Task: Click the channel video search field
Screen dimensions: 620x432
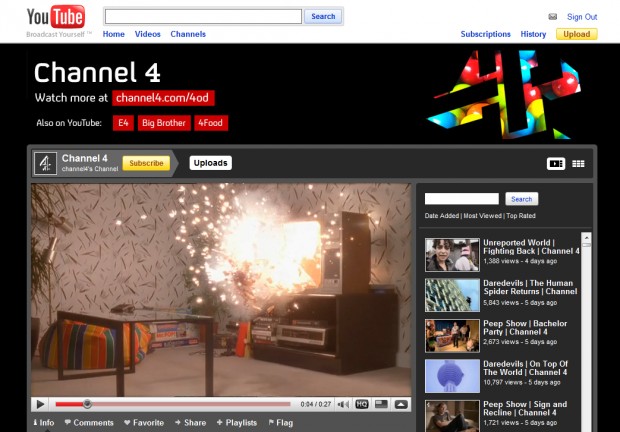Action: pyautogui.click(x=461, y=199)
